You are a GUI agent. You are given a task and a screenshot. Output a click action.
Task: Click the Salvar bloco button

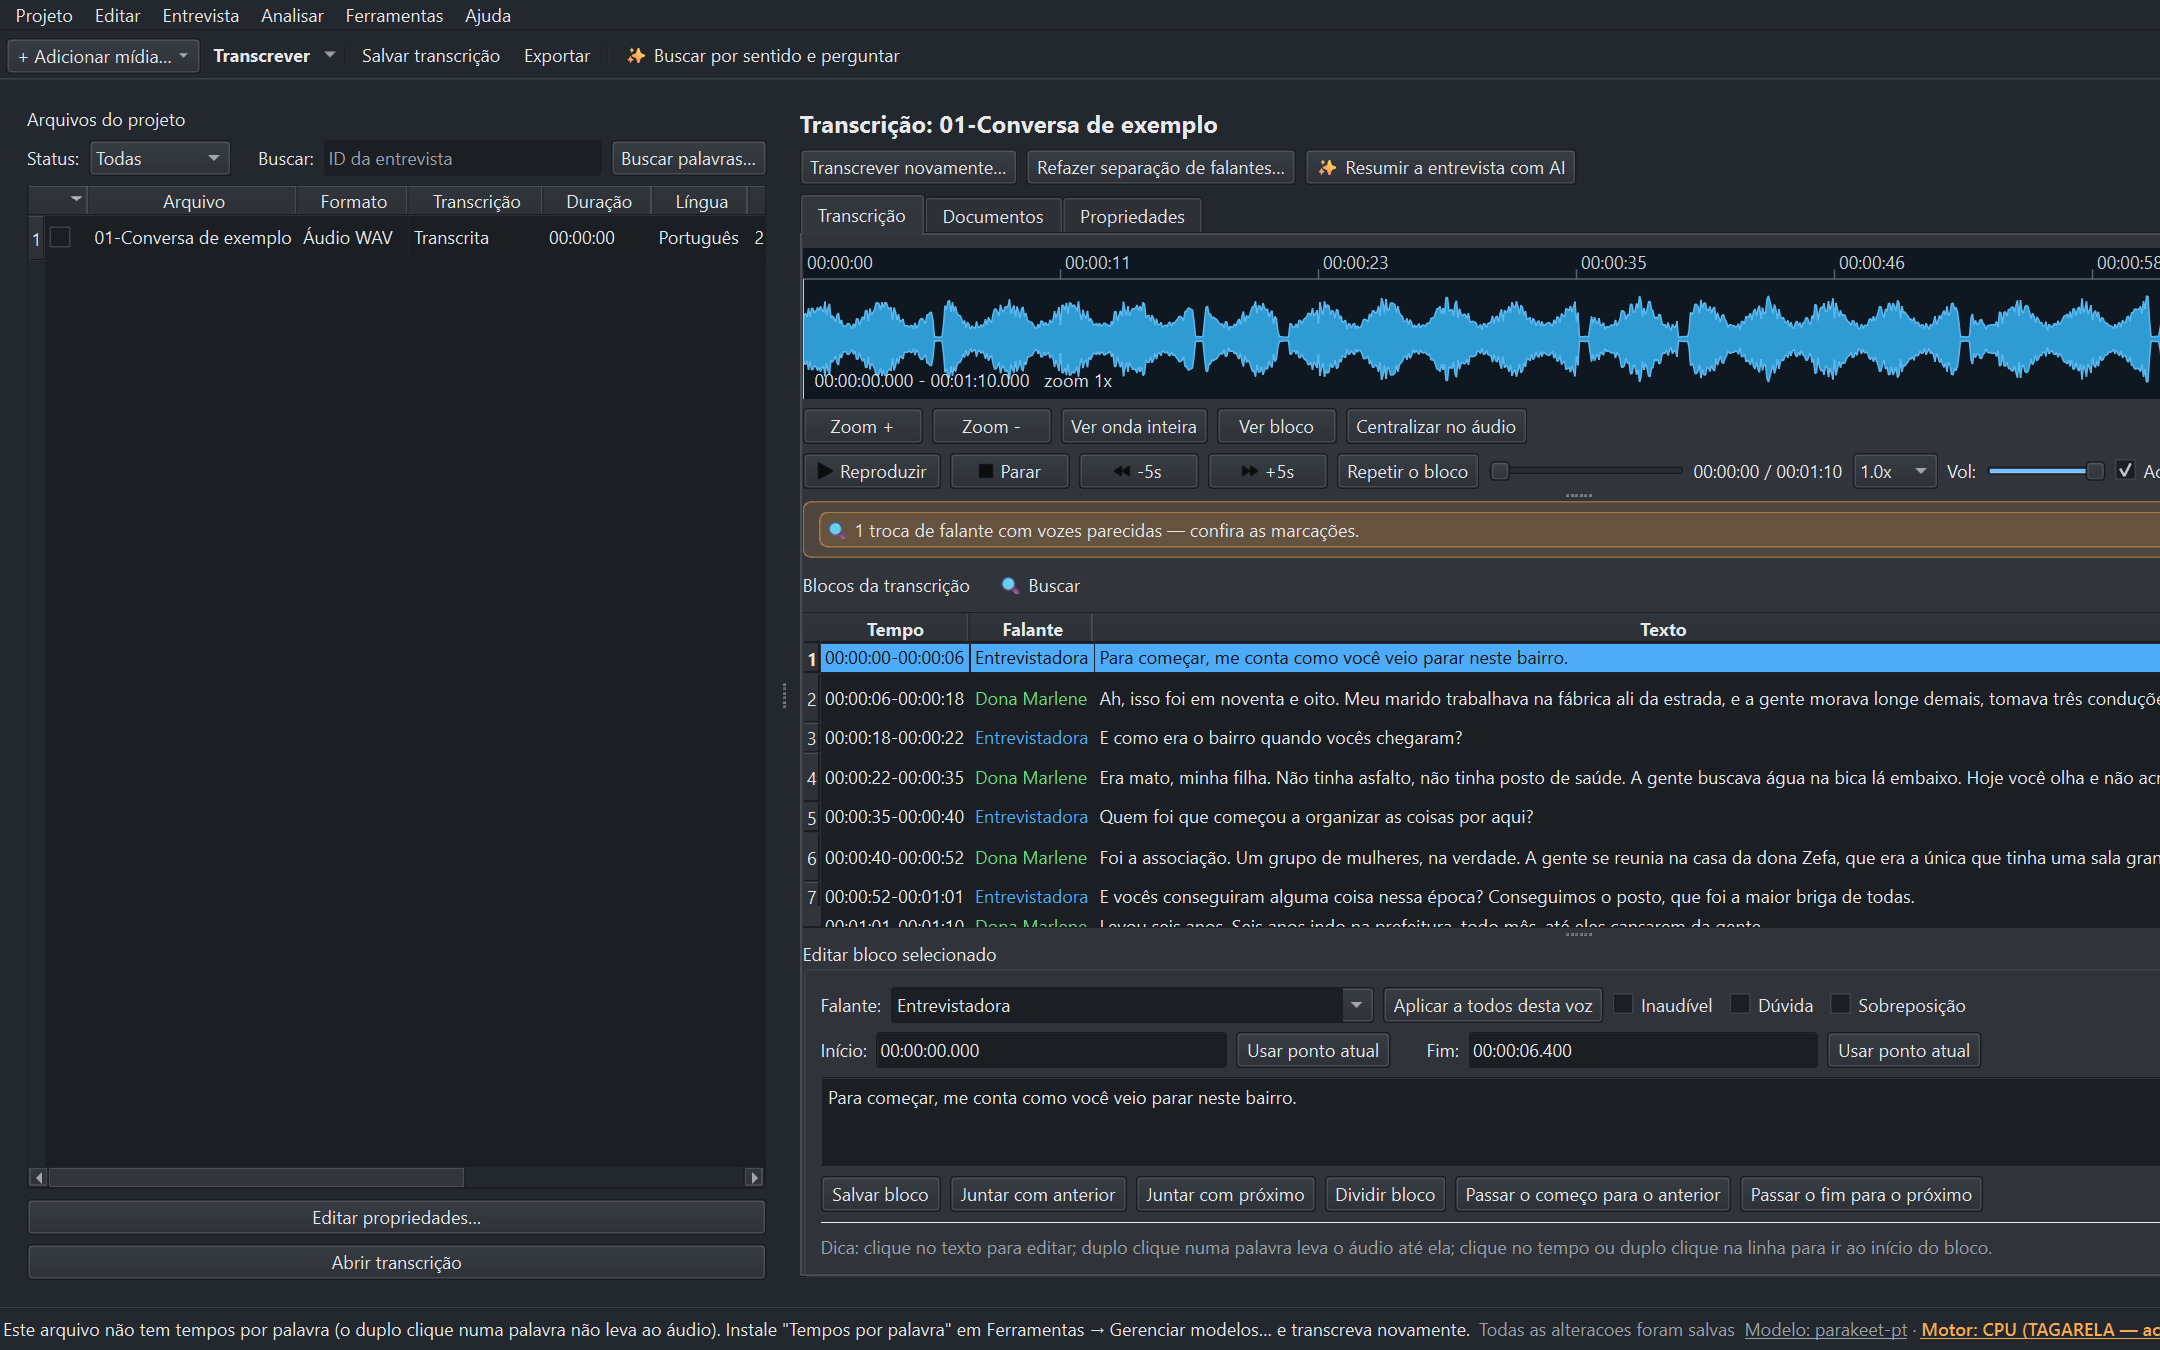click(880, 1195)
